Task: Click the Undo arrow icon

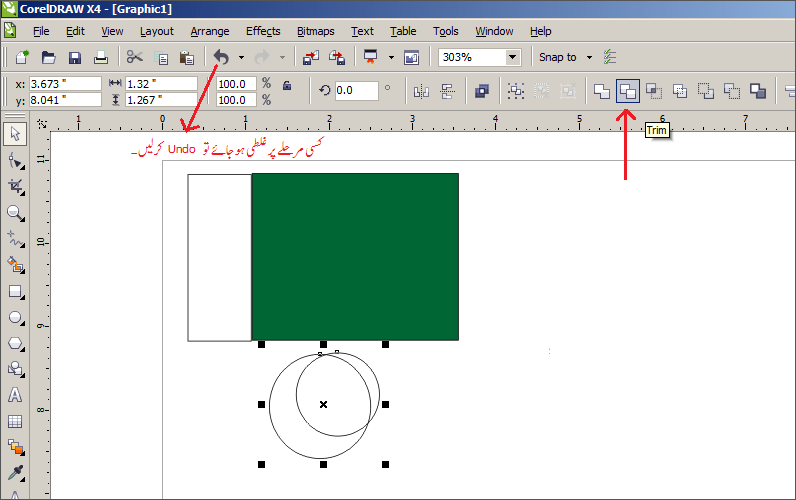Action: pos(221,57)
